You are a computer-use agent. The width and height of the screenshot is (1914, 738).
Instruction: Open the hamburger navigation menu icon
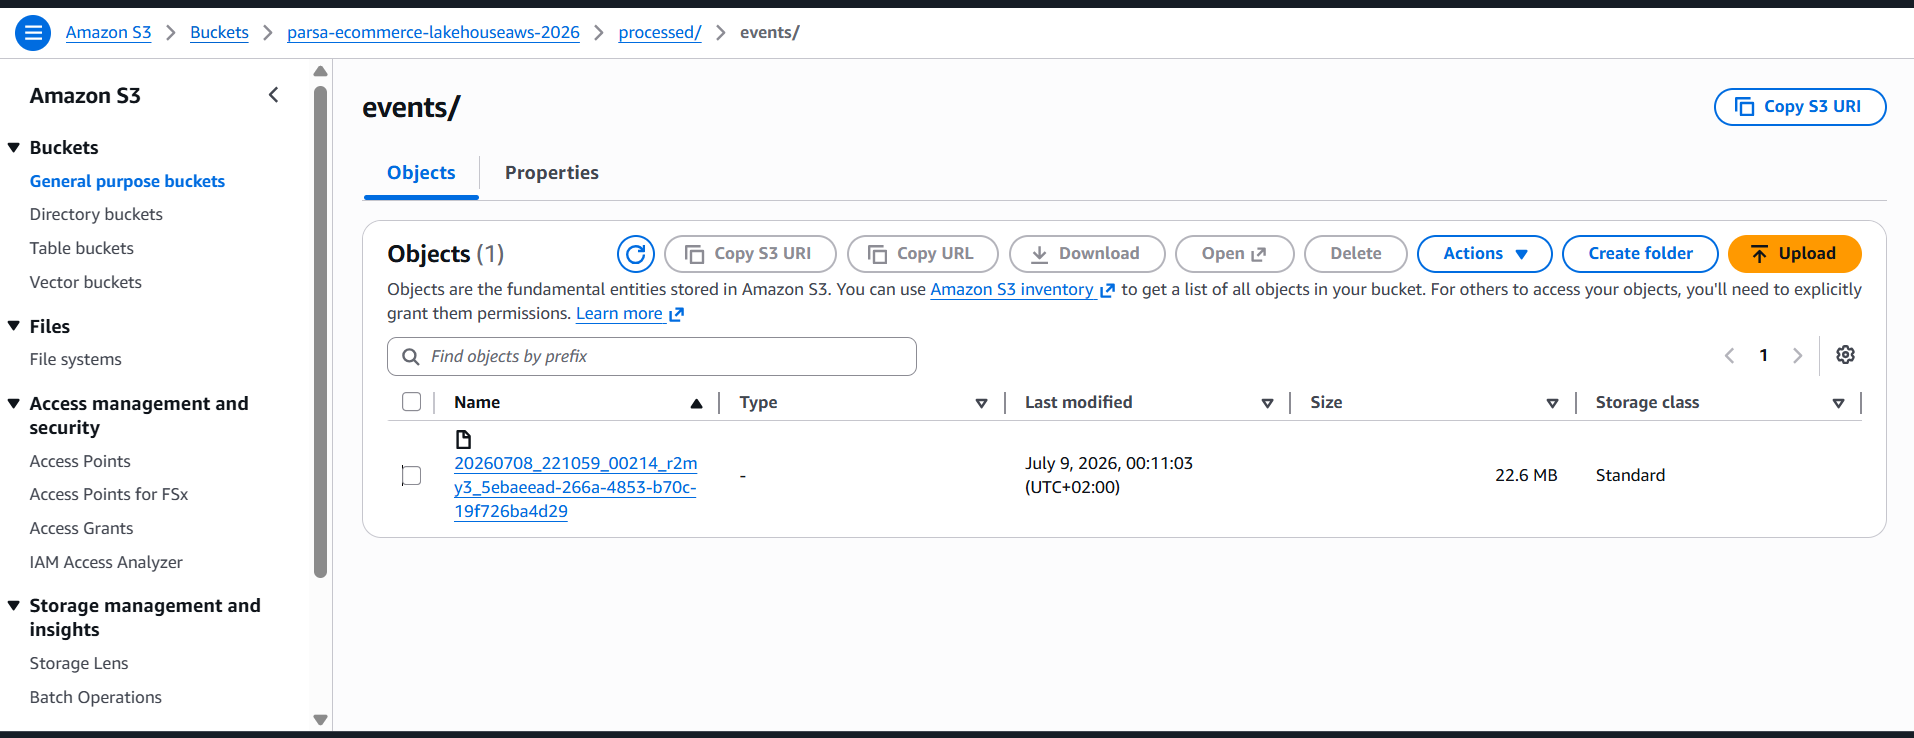point(33,33)
